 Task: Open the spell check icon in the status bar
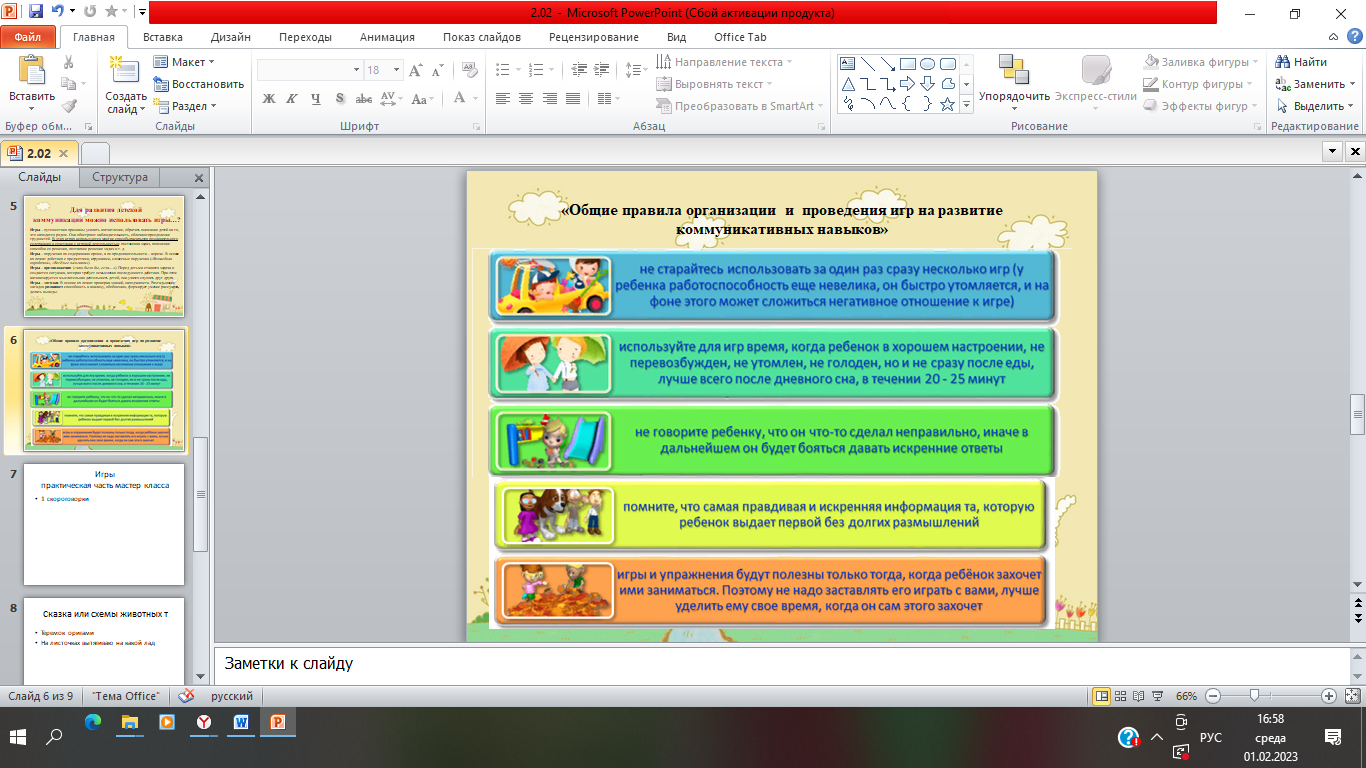[186, 696]
